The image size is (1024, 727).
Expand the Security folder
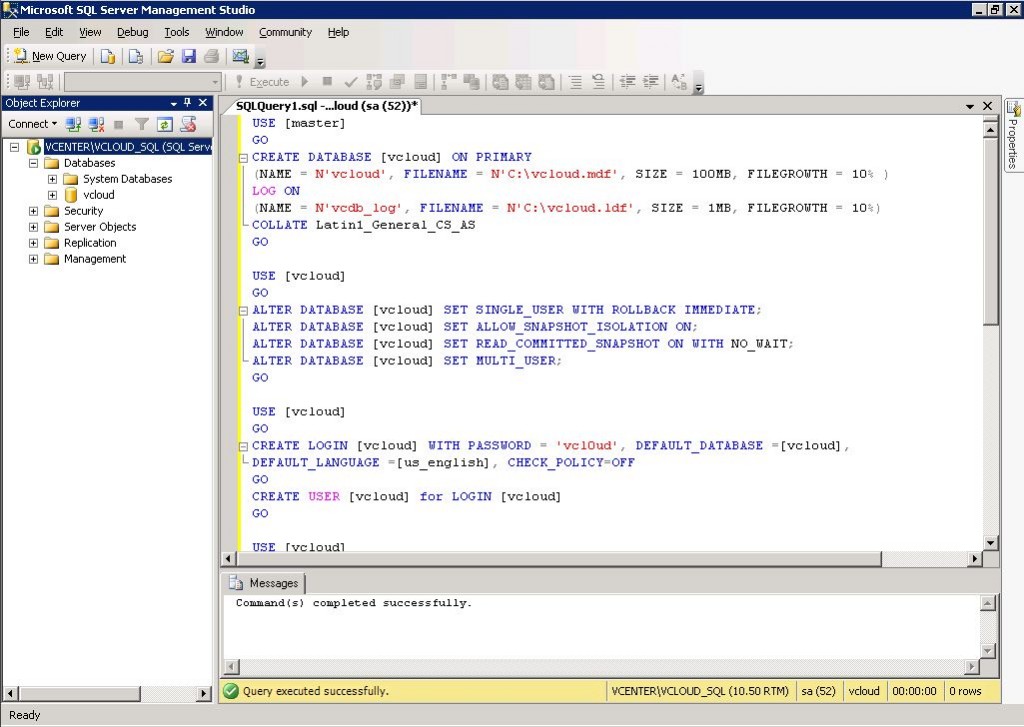tap(33, 211)
